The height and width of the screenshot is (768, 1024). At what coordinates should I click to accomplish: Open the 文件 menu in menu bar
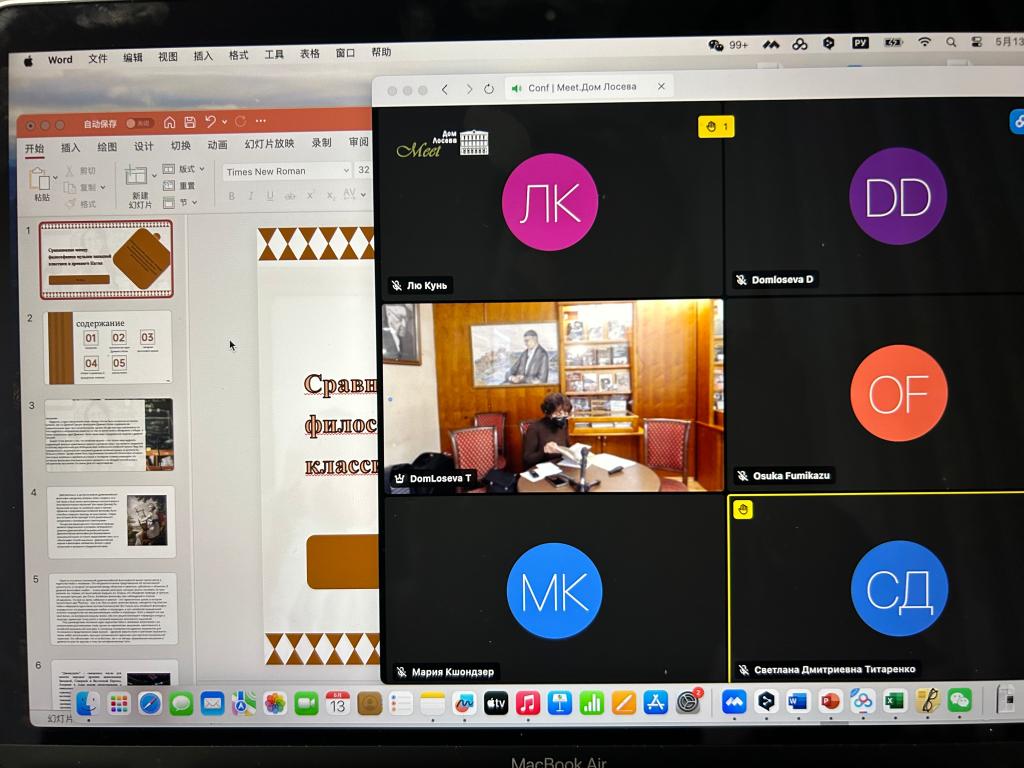coord(98,59)
